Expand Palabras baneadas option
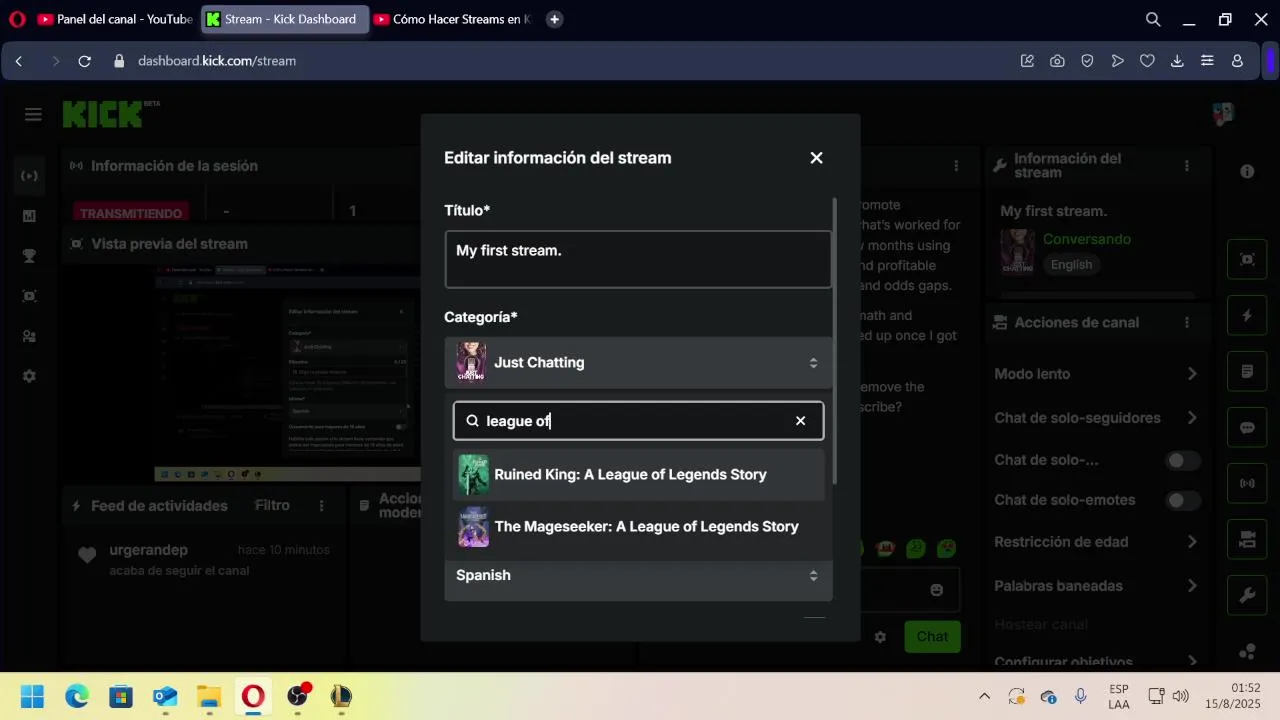The height and width of the screenshot is (720, 1280). [1096, 586]
